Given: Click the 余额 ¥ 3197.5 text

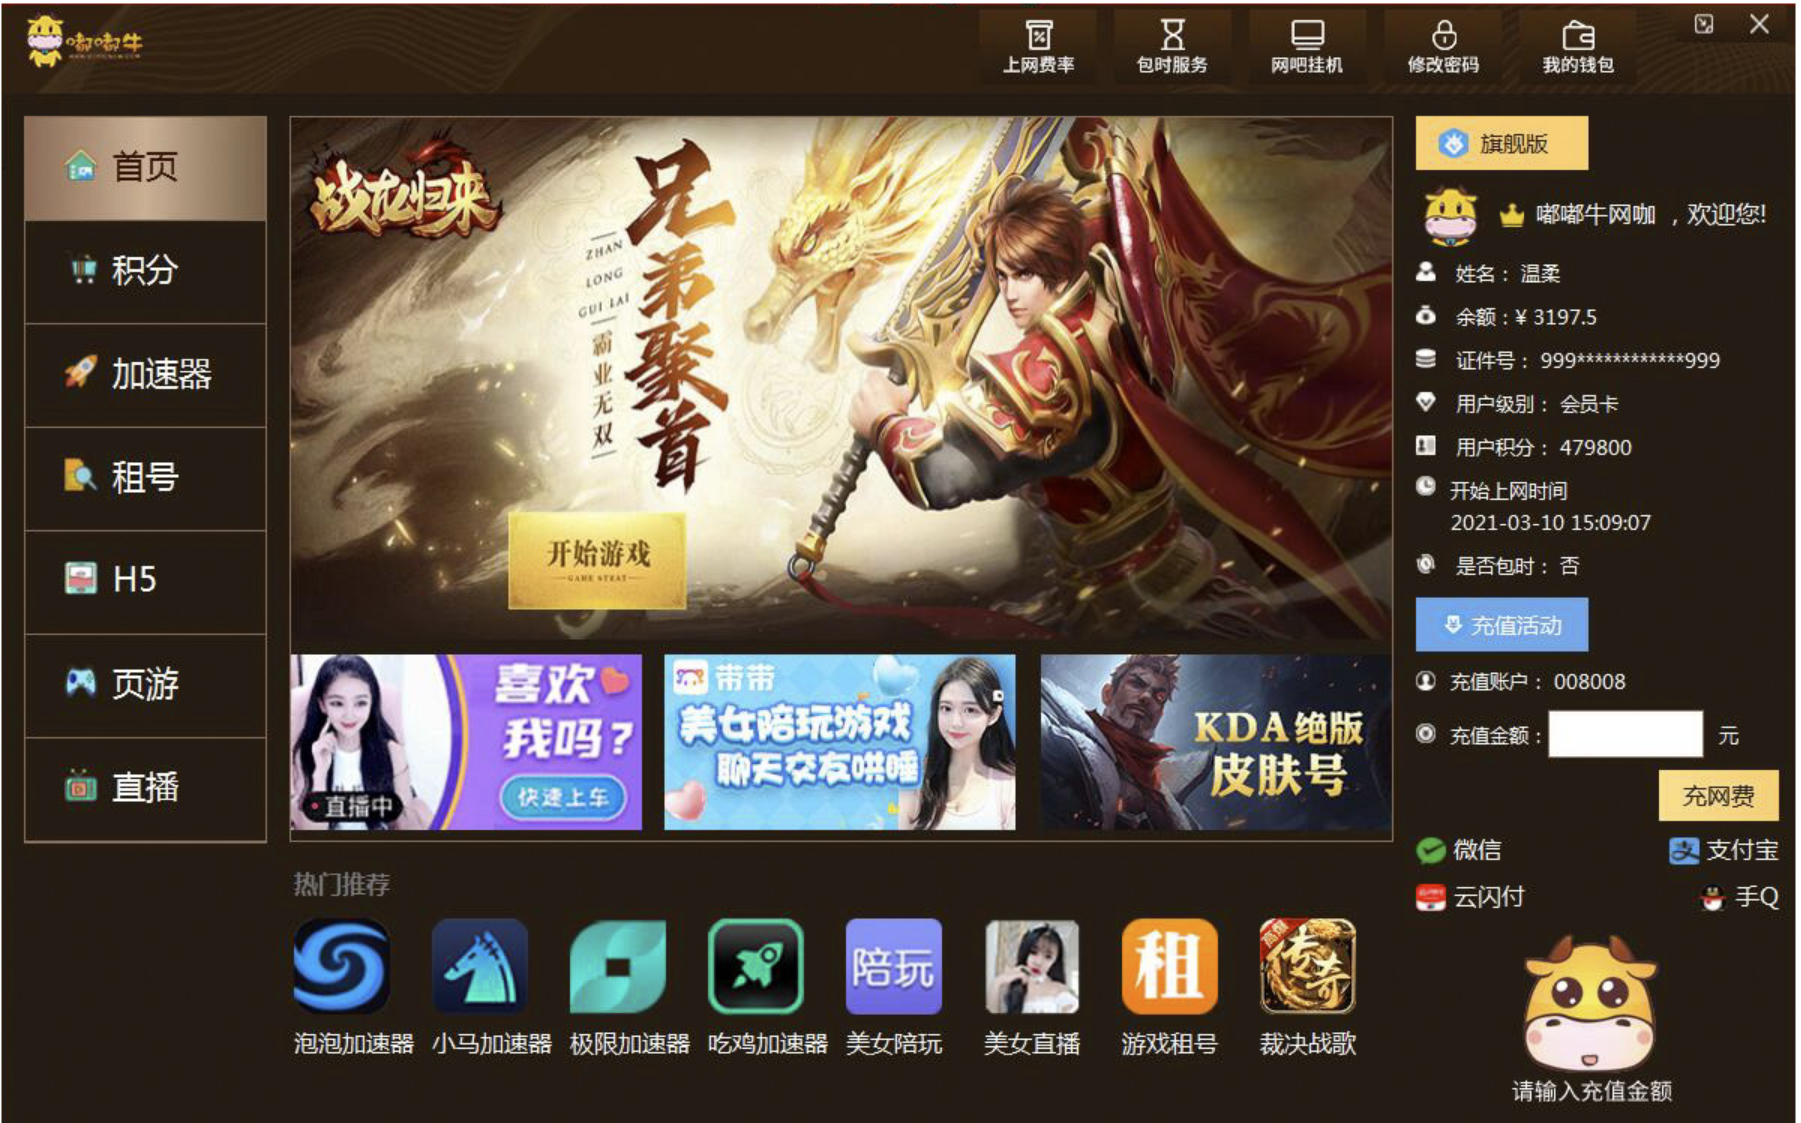Looking at the screenshot, I should pos(1526,318).
